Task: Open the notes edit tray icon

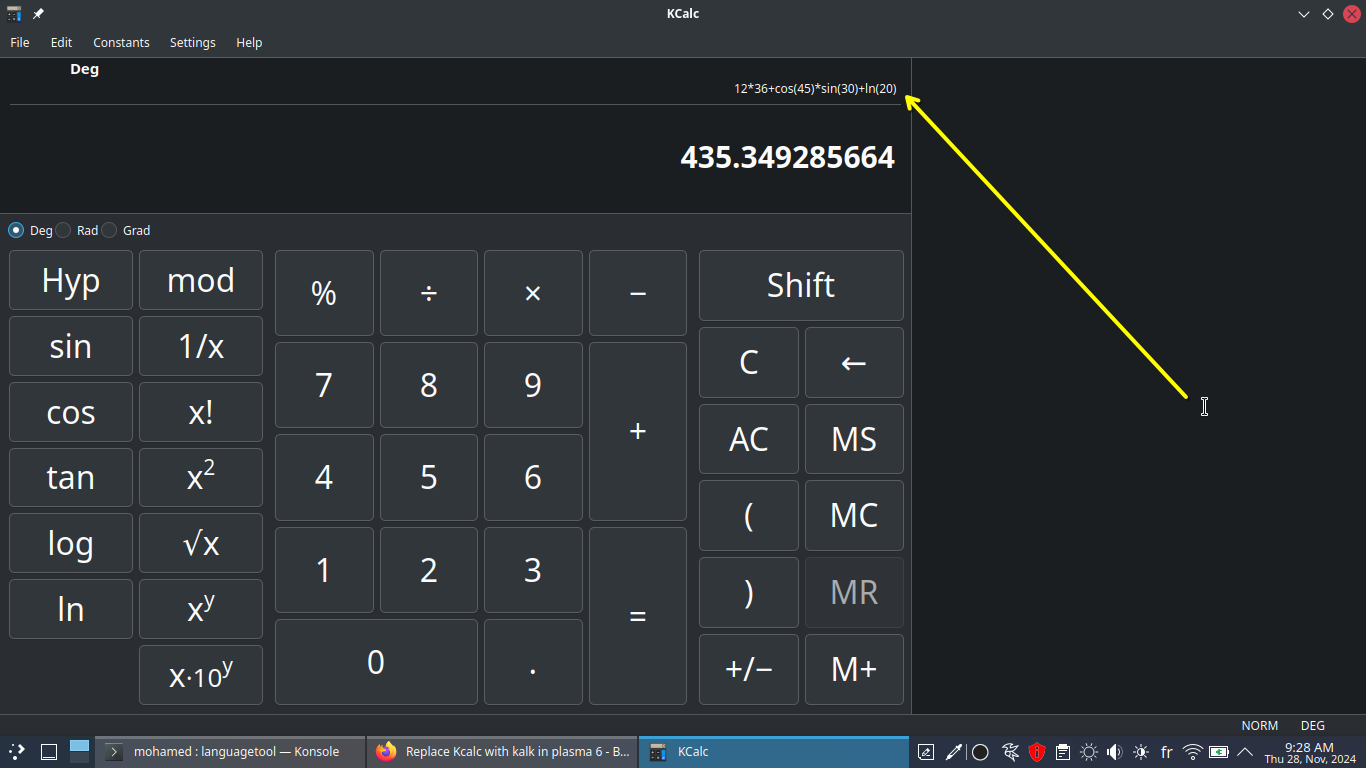Action: [x=926, y=752]
